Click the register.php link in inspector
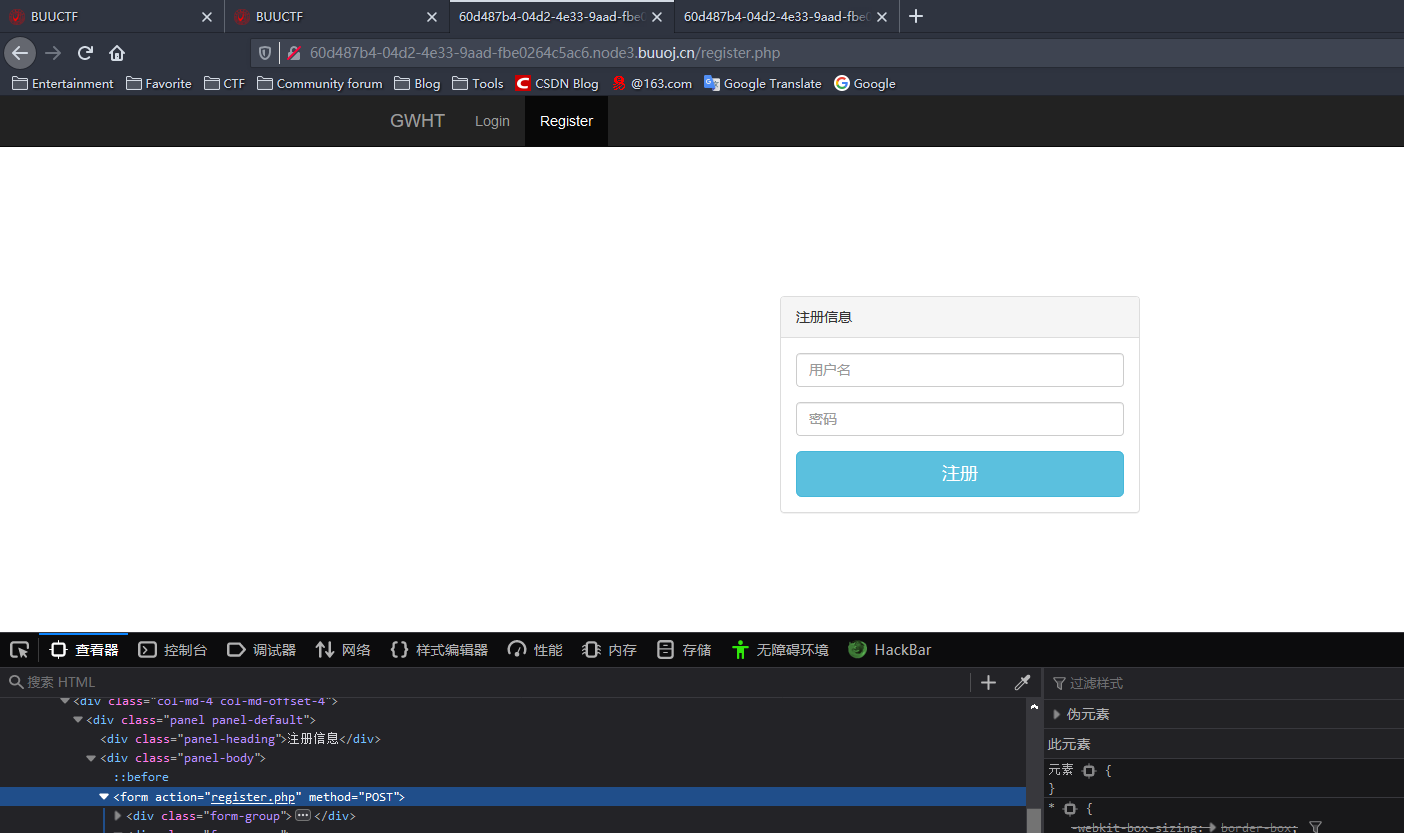The image size is (1404, 833). point(253,796)
